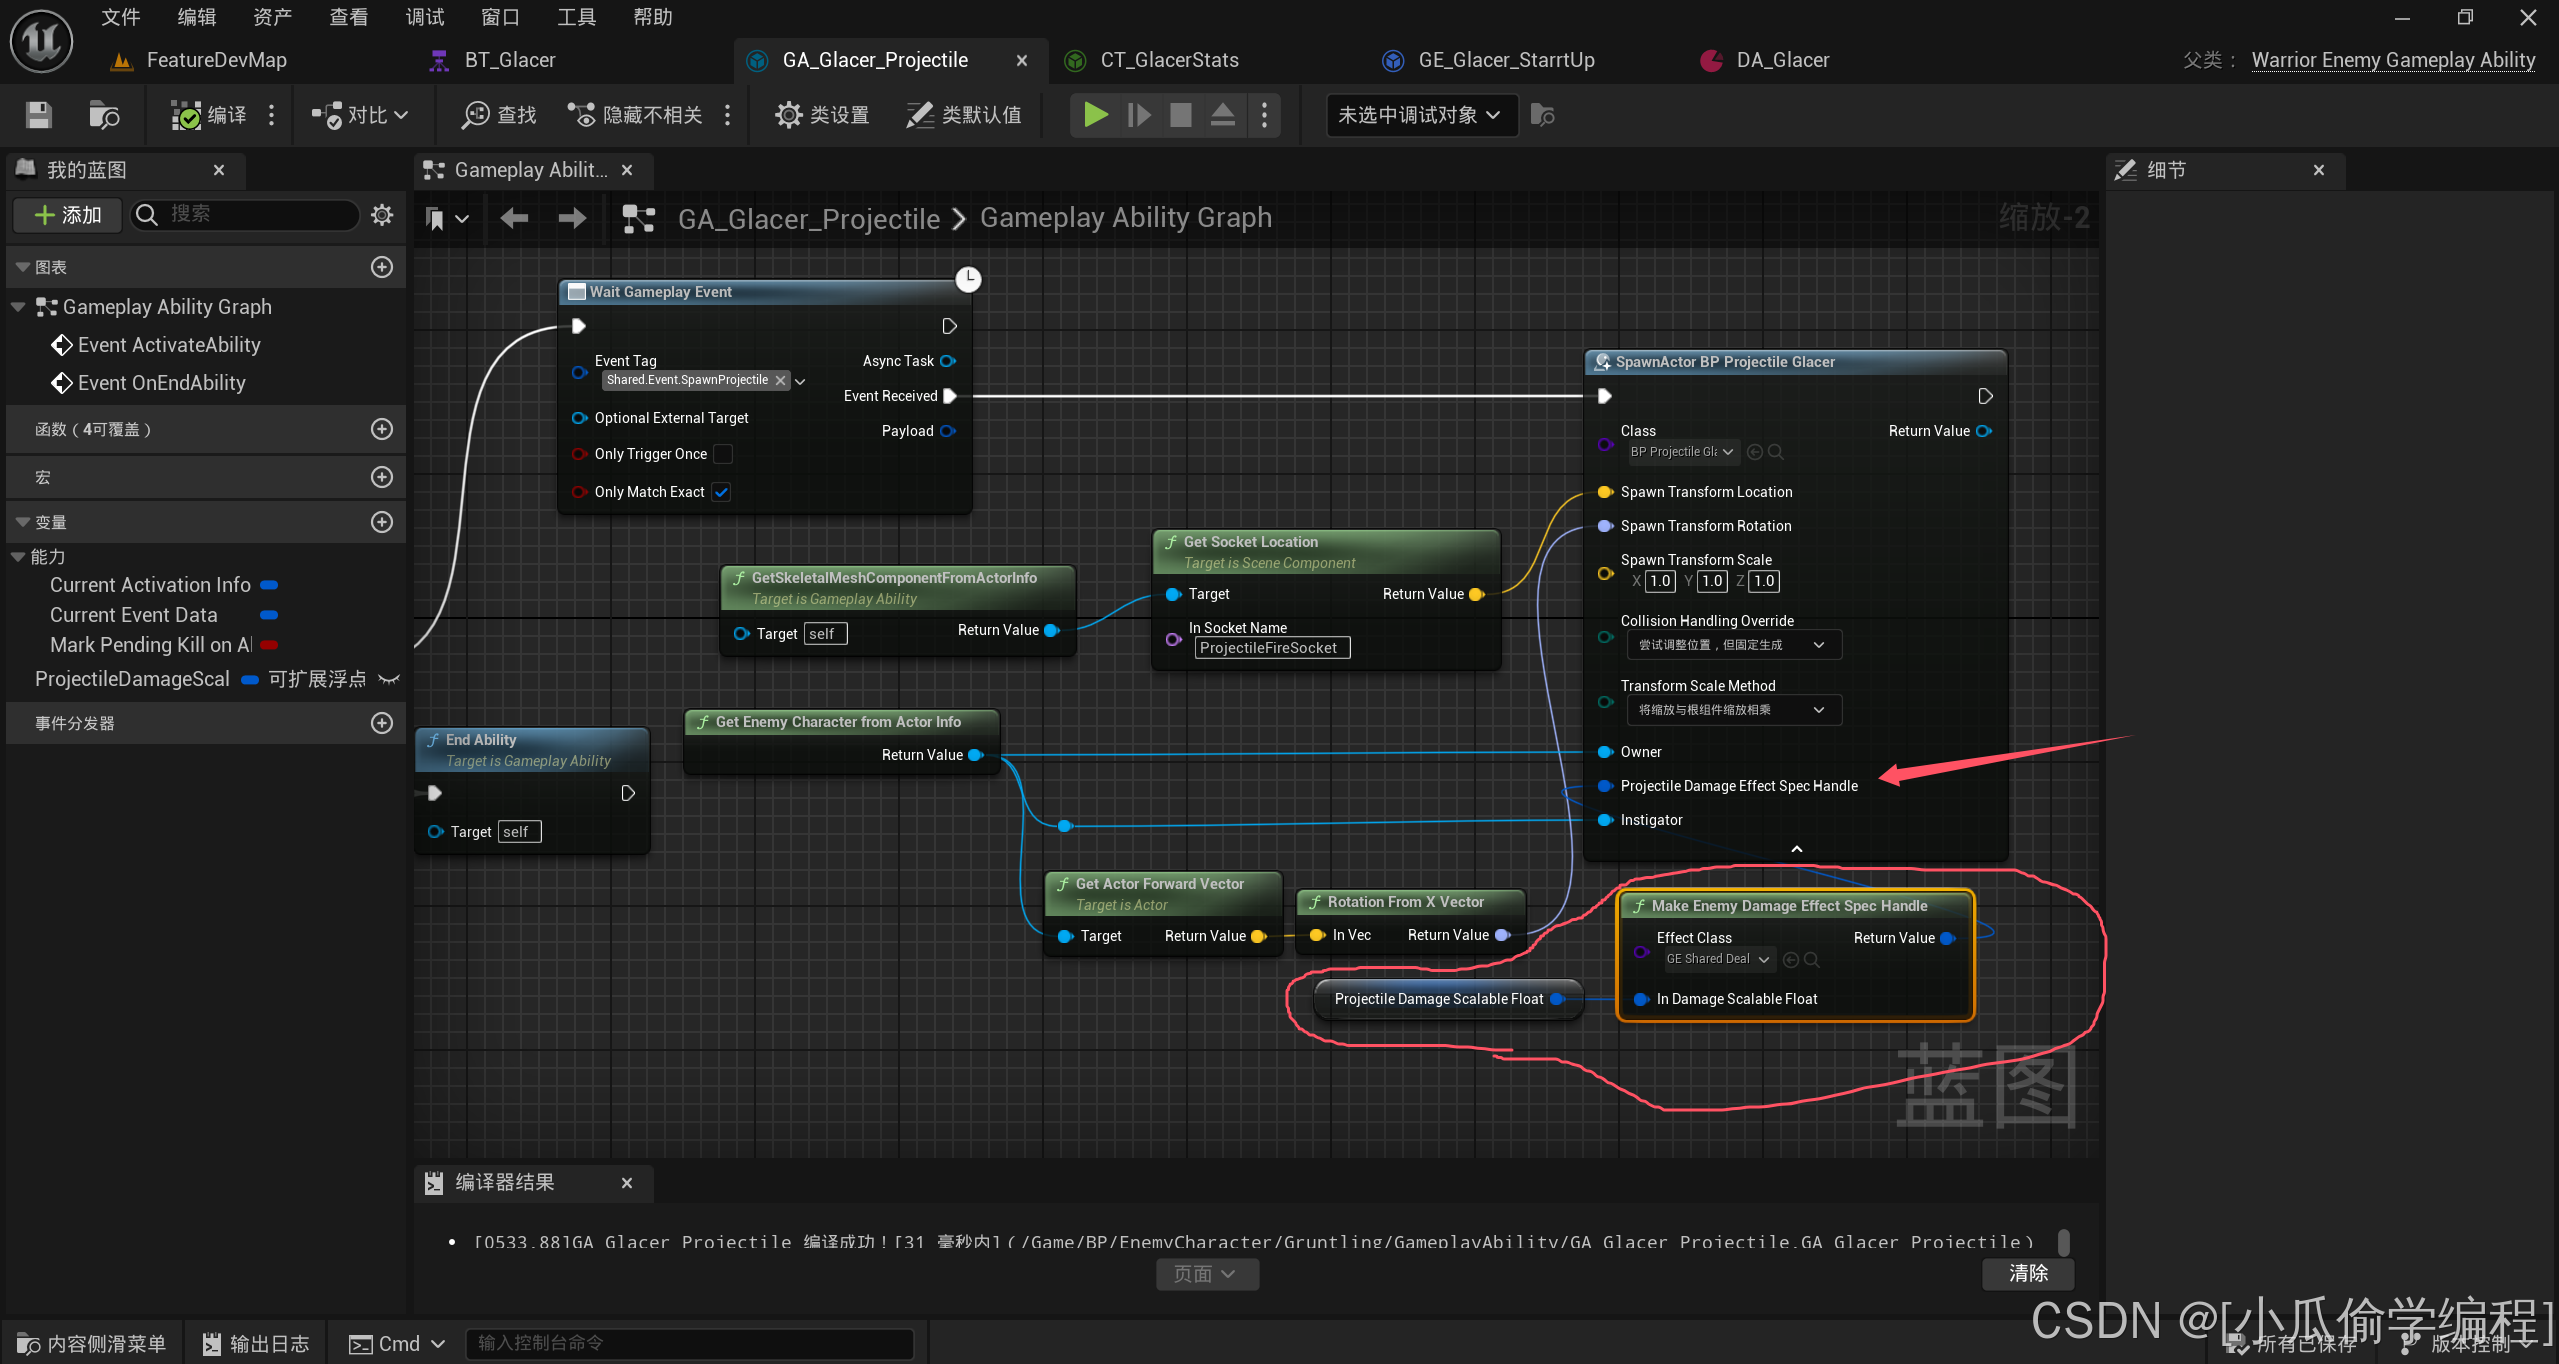Uncheck Only Match Exact checkbox
The width and height of the screenshot is (2559, 1364).
point(722,492)
